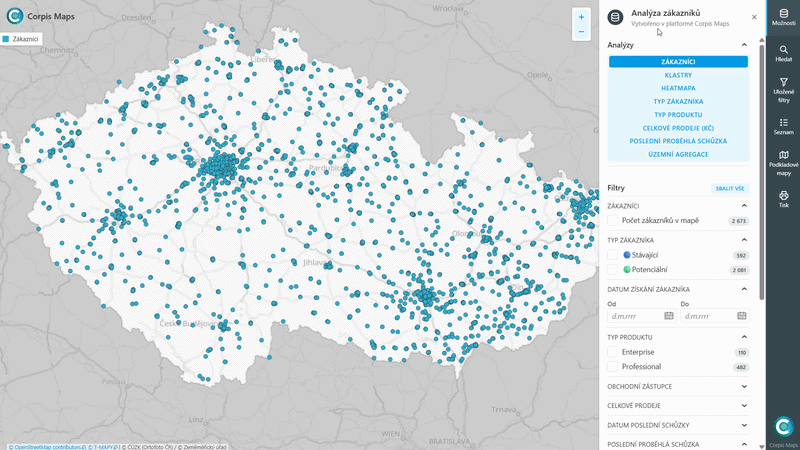The width and height of the screenshot is (800, 450).
Task: Click the Od date input field
Action: pyautogui.click(x=641, y=316)
